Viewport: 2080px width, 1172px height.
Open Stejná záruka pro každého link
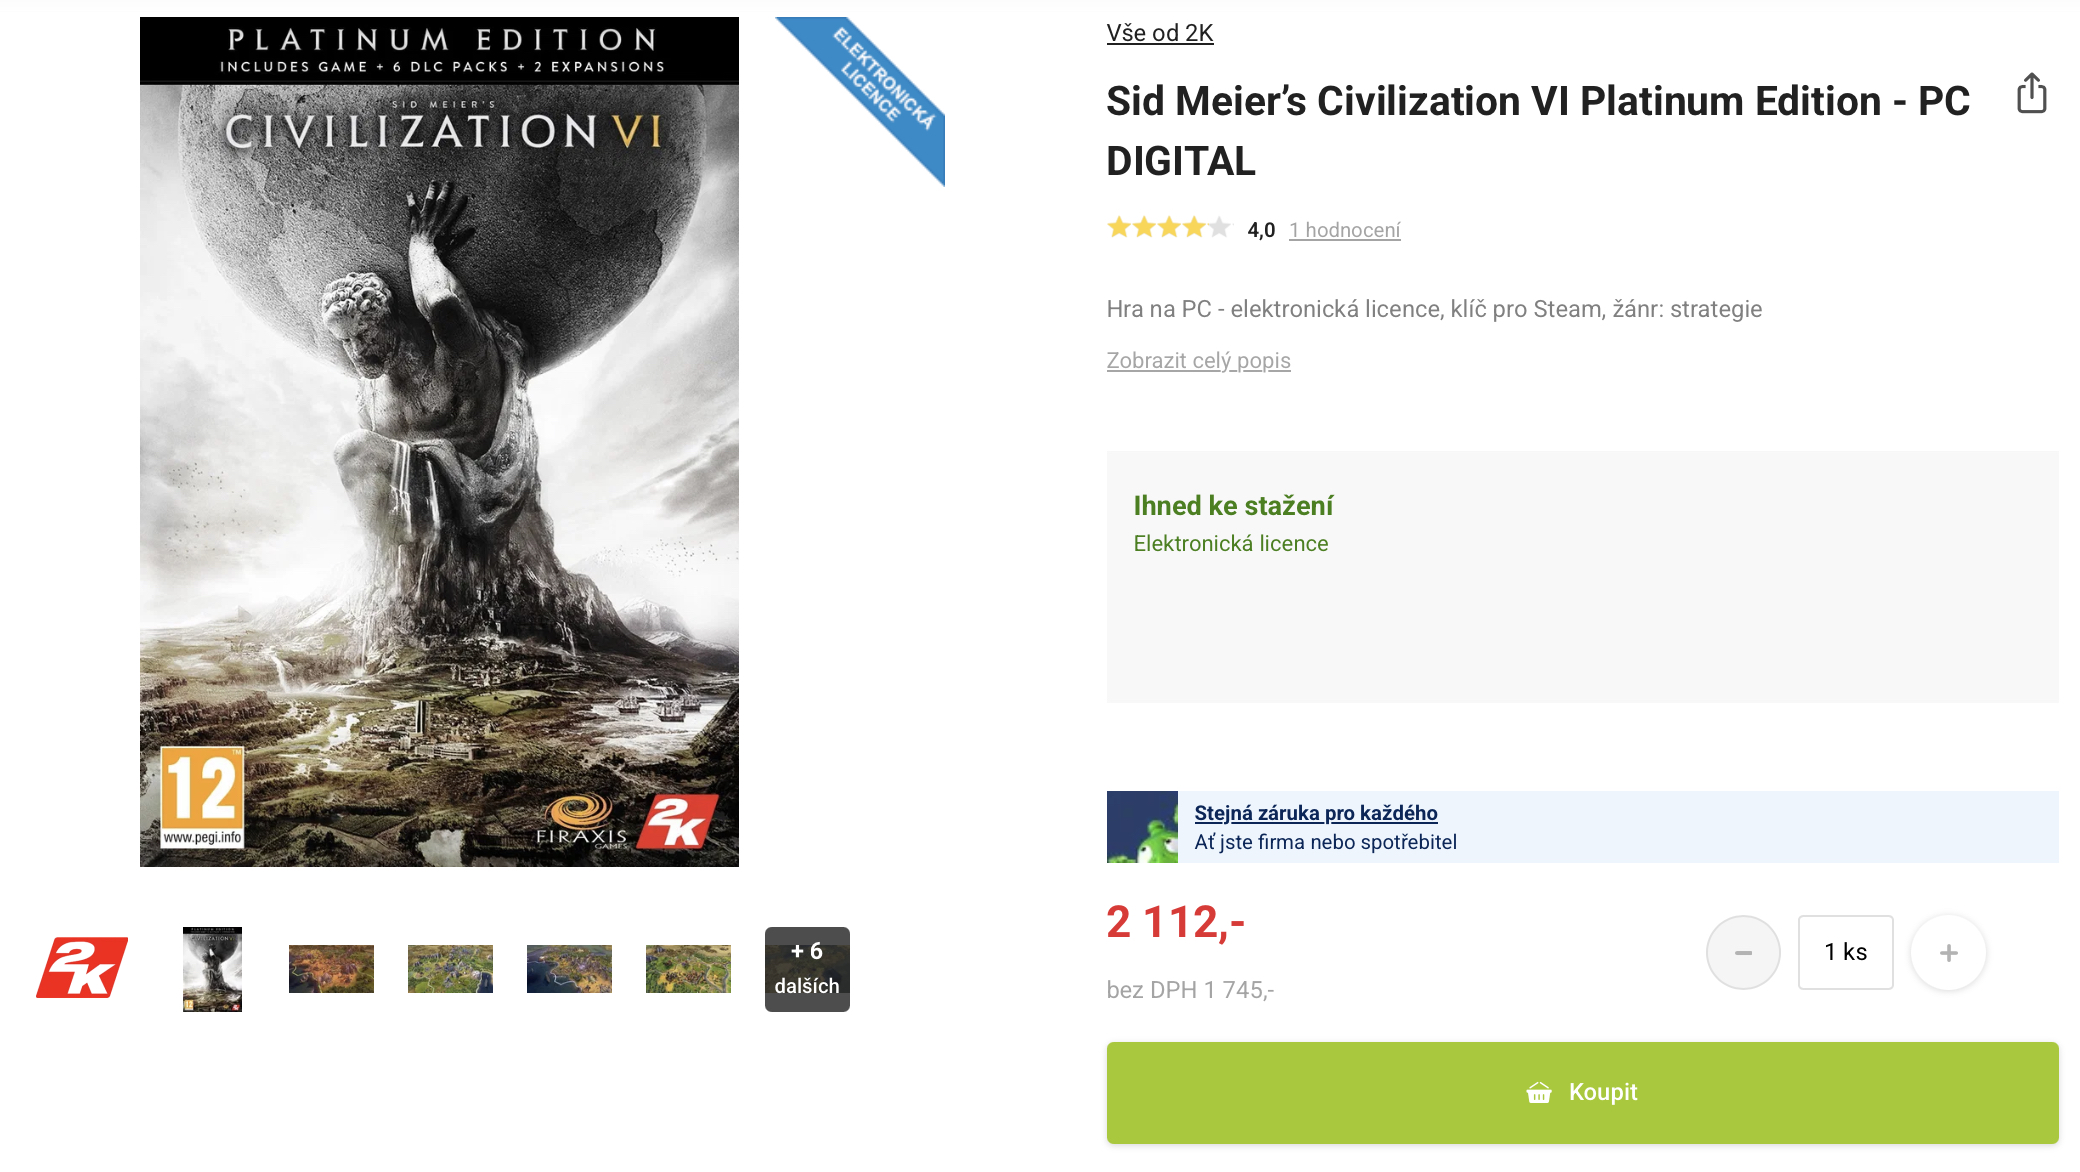1316,813
